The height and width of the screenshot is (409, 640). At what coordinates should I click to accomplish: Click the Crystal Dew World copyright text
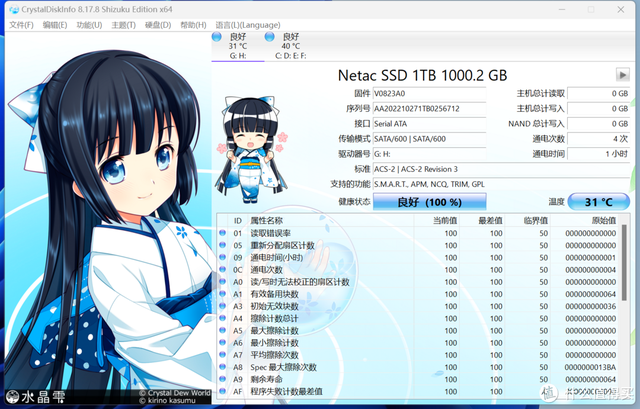175,393
